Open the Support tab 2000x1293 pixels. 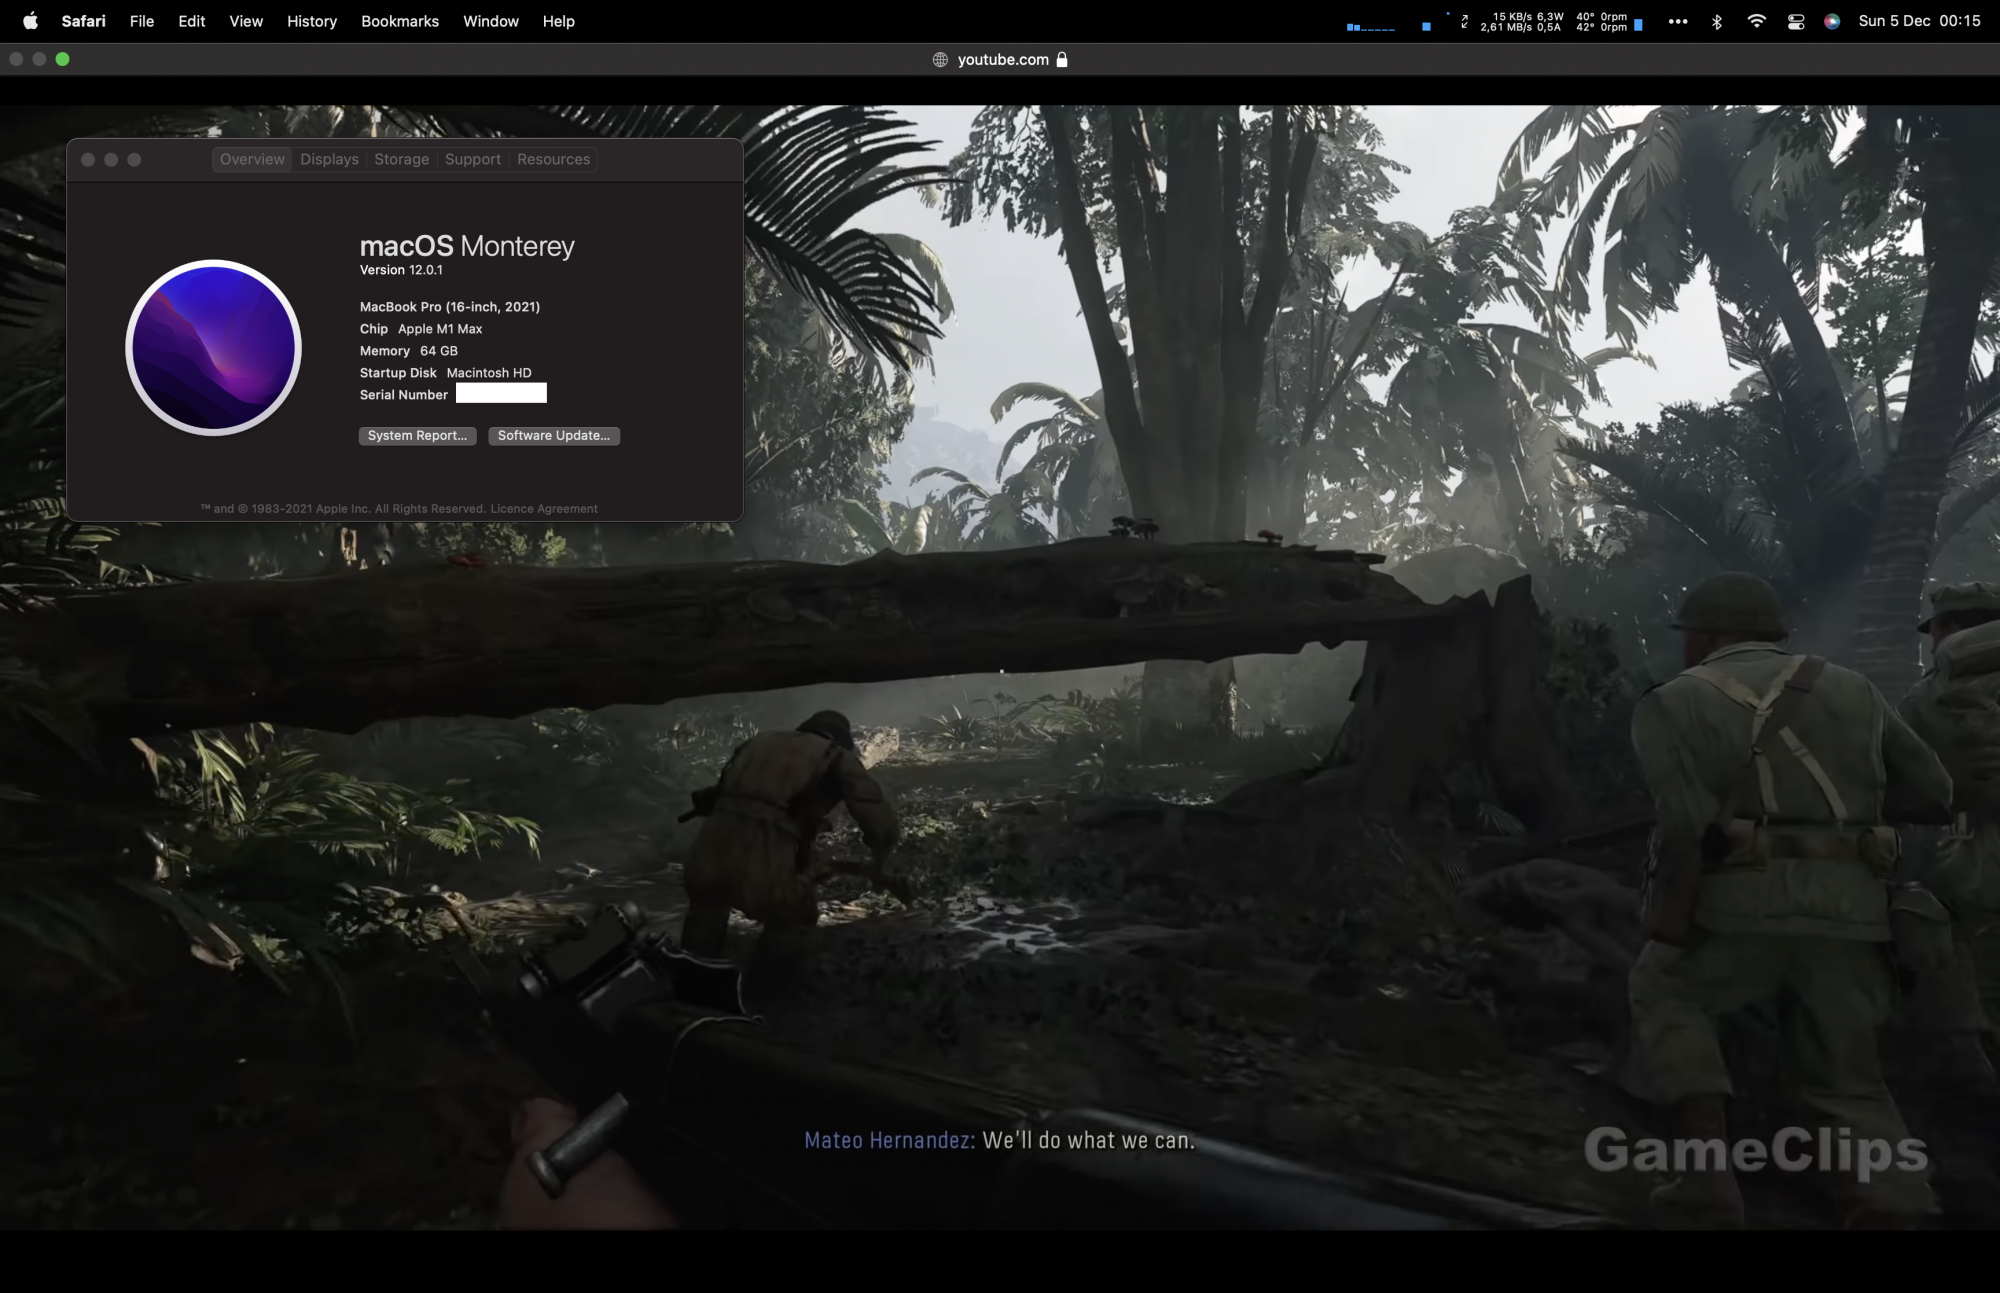tap(472, 159)
